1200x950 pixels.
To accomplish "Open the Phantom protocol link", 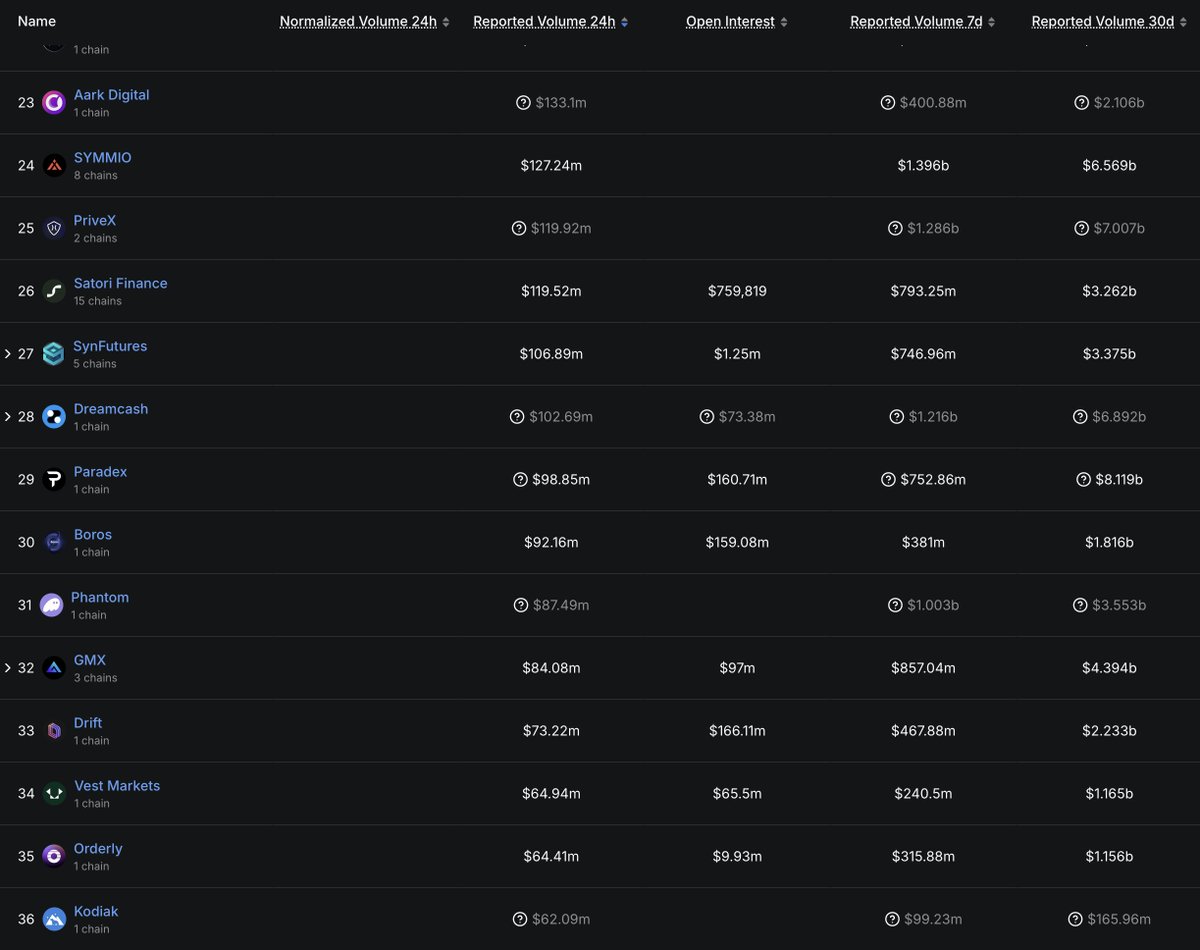I will coord(100,597).
